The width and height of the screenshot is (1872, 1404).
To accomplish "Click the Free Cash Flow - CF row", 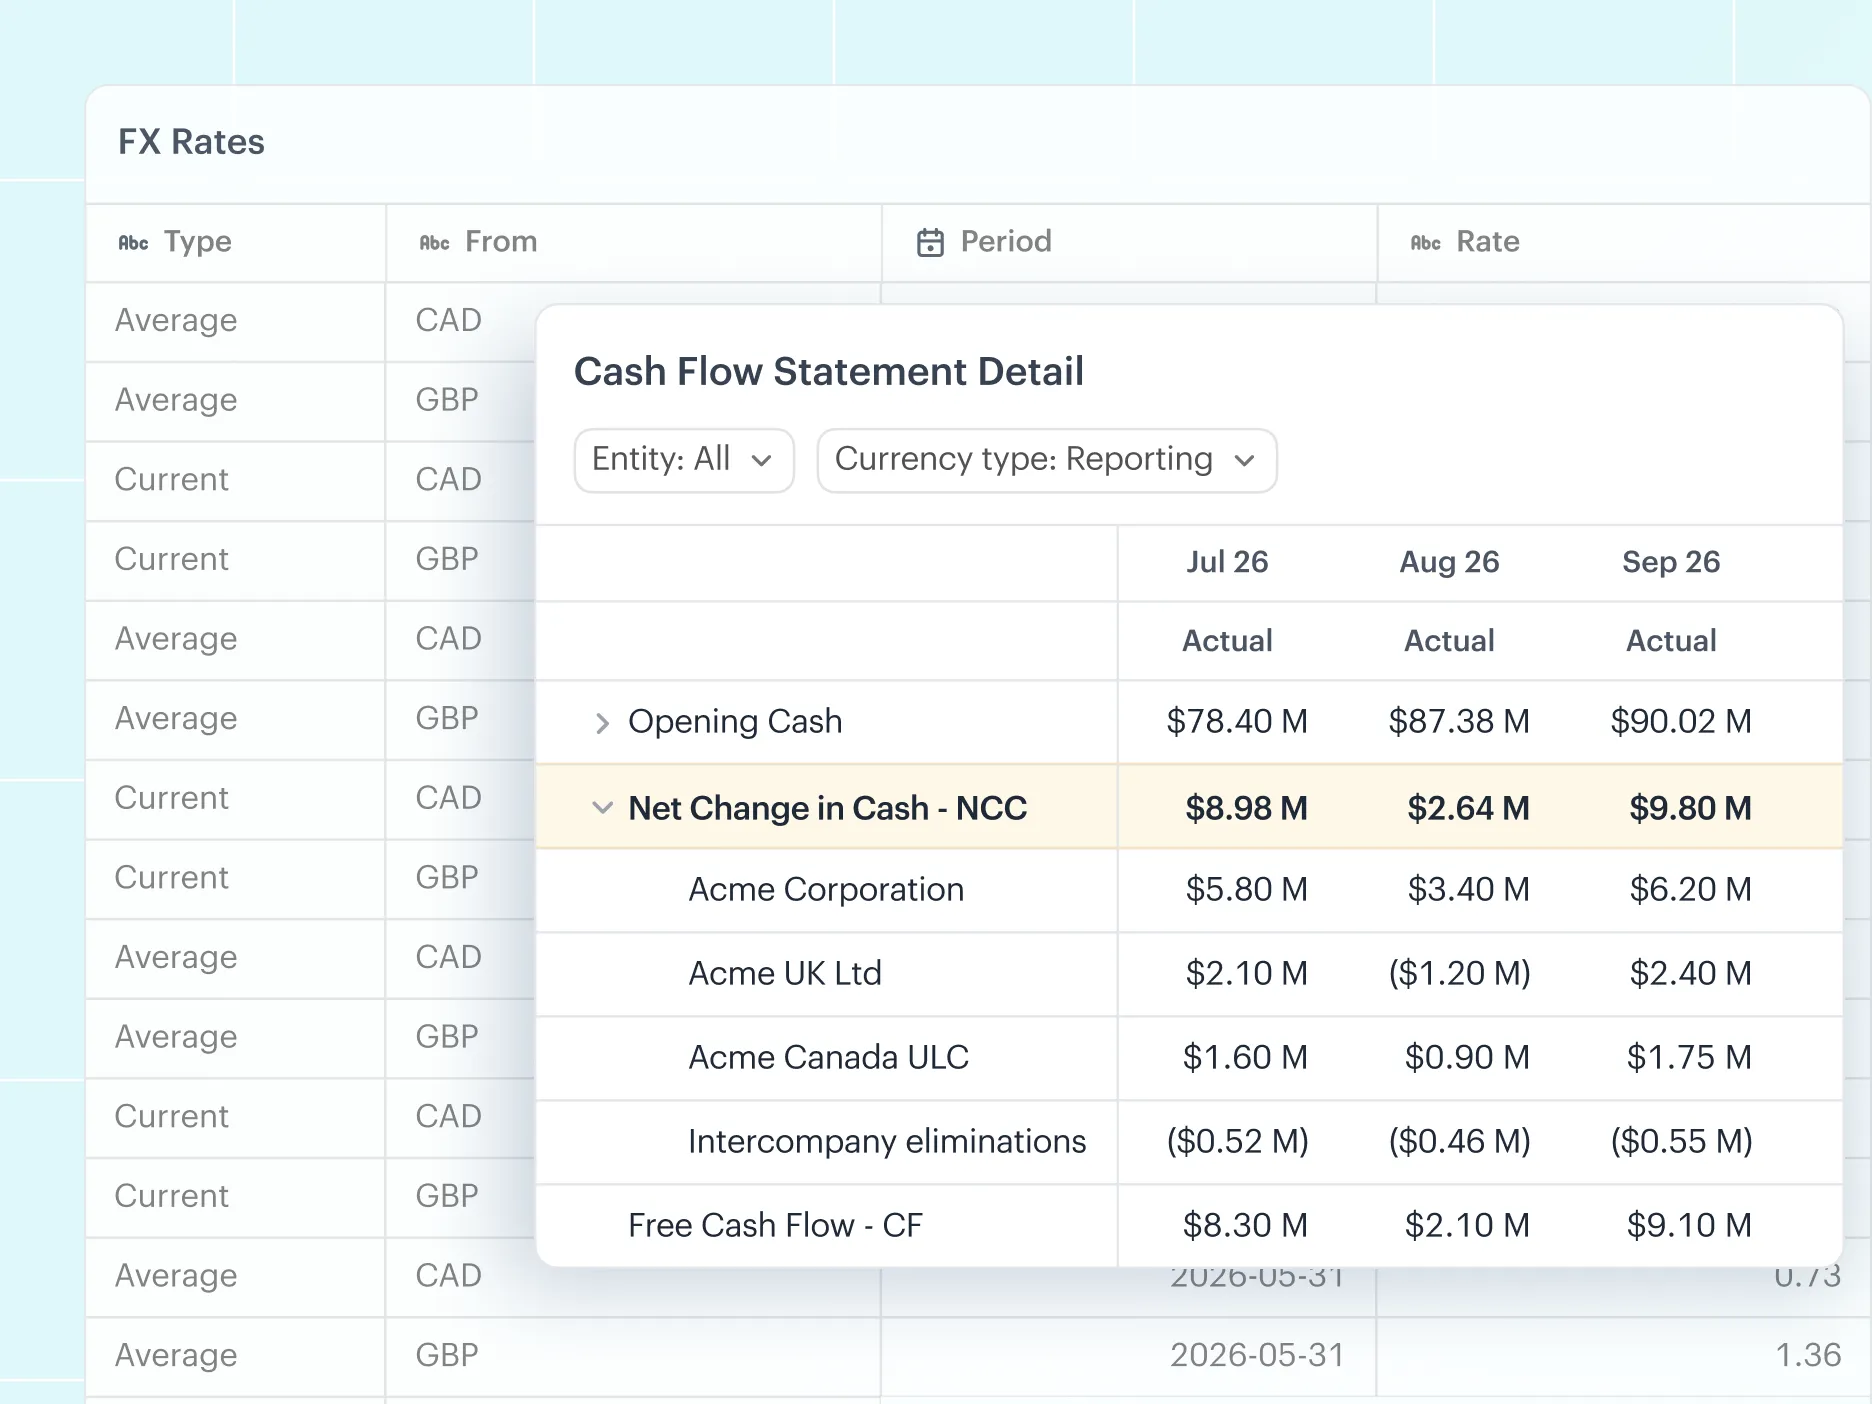I will pos(1189,1225).
